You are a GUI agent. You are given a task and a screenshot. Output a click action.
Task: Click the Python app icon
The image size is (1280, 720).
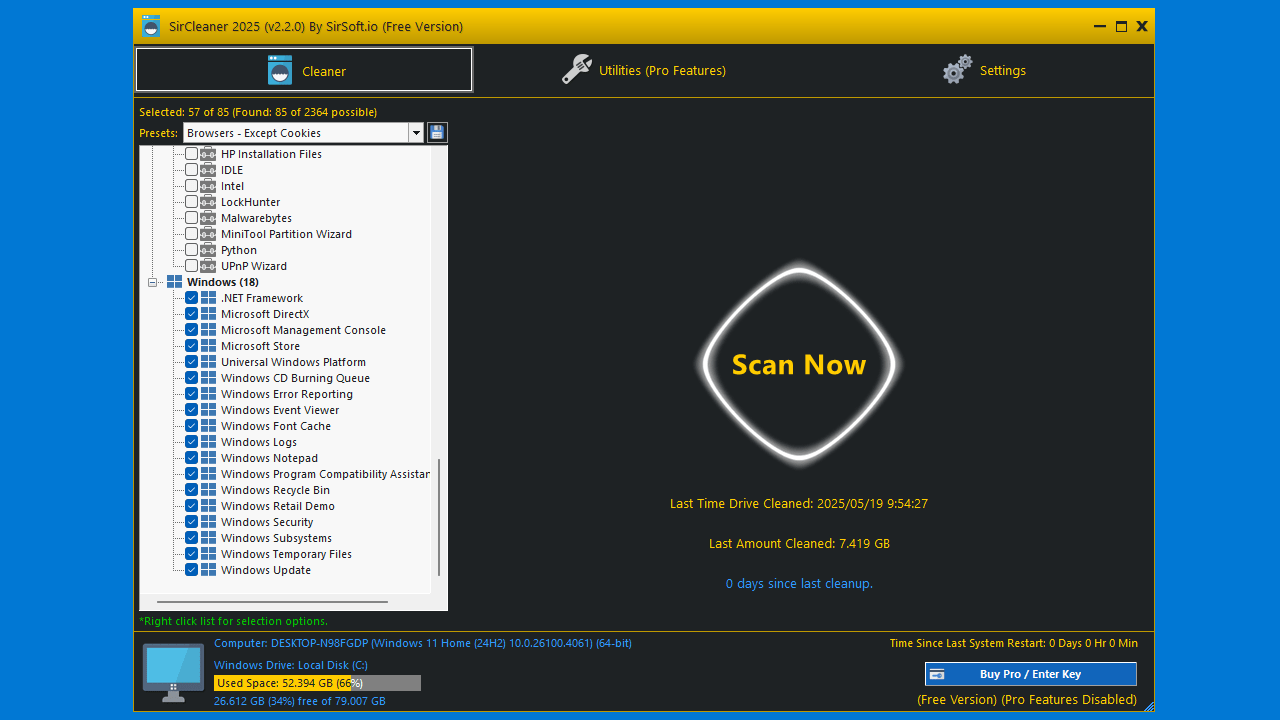208,250
